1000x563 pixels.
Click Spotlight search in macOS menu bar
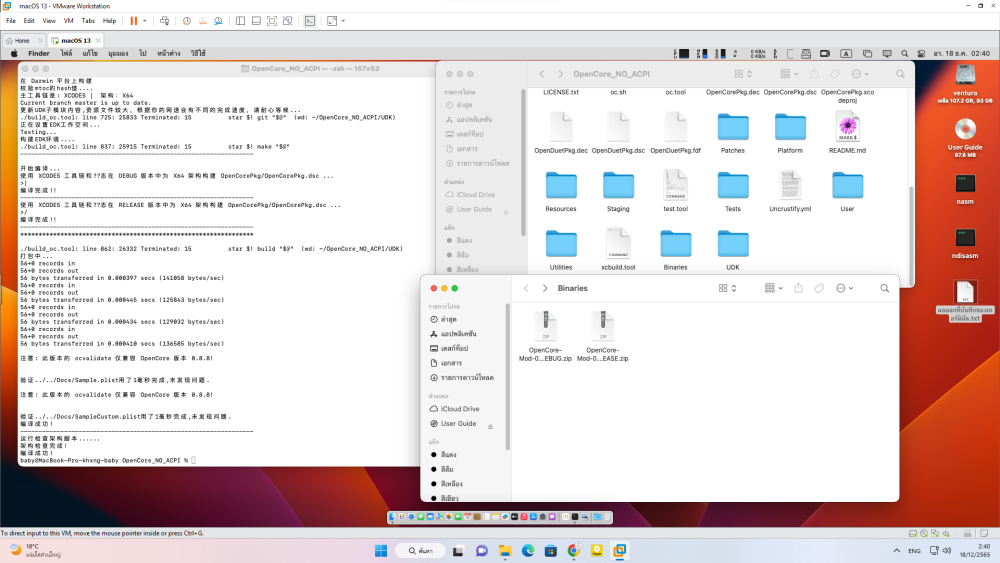tap(904, 54)
